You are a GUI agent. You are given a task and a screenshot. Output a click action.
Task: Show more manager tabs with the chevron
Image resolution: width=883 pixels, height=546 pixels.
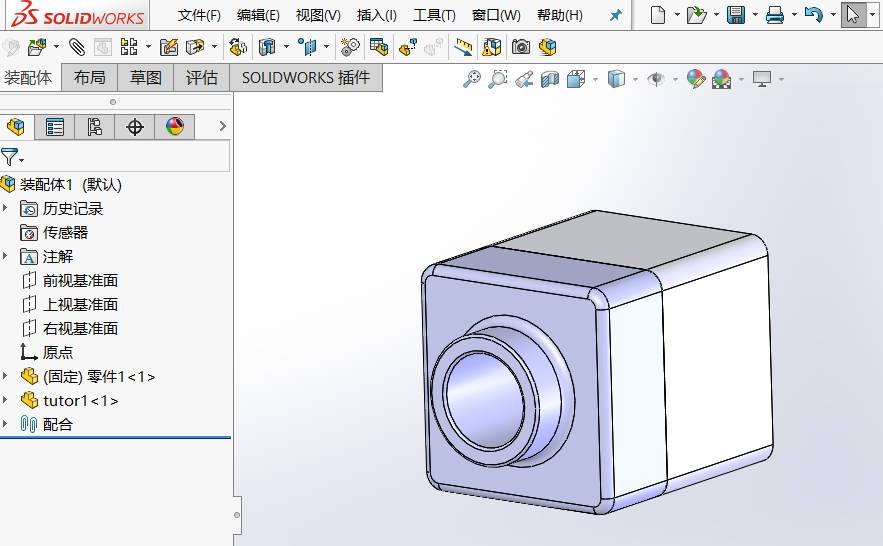(x=222, y=127)
